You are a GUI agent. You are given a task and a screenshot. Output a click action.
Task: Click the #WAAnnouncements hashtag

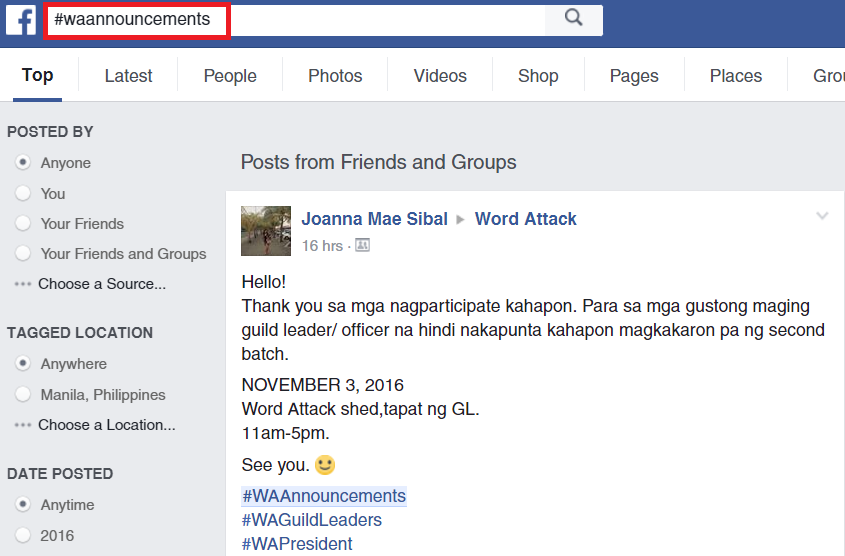click(x=324, y=496)
